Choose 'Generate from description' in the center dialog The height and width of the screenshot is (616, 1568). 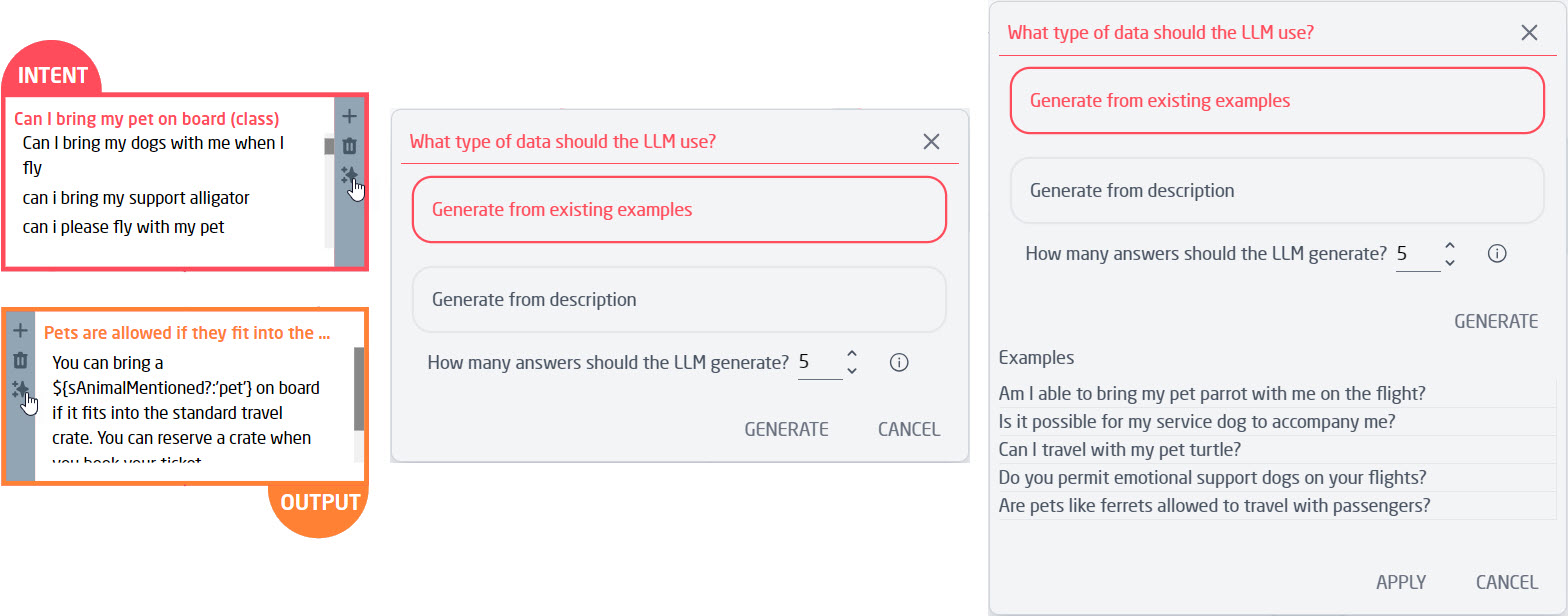pyautogui.click(x=678, y=299)
